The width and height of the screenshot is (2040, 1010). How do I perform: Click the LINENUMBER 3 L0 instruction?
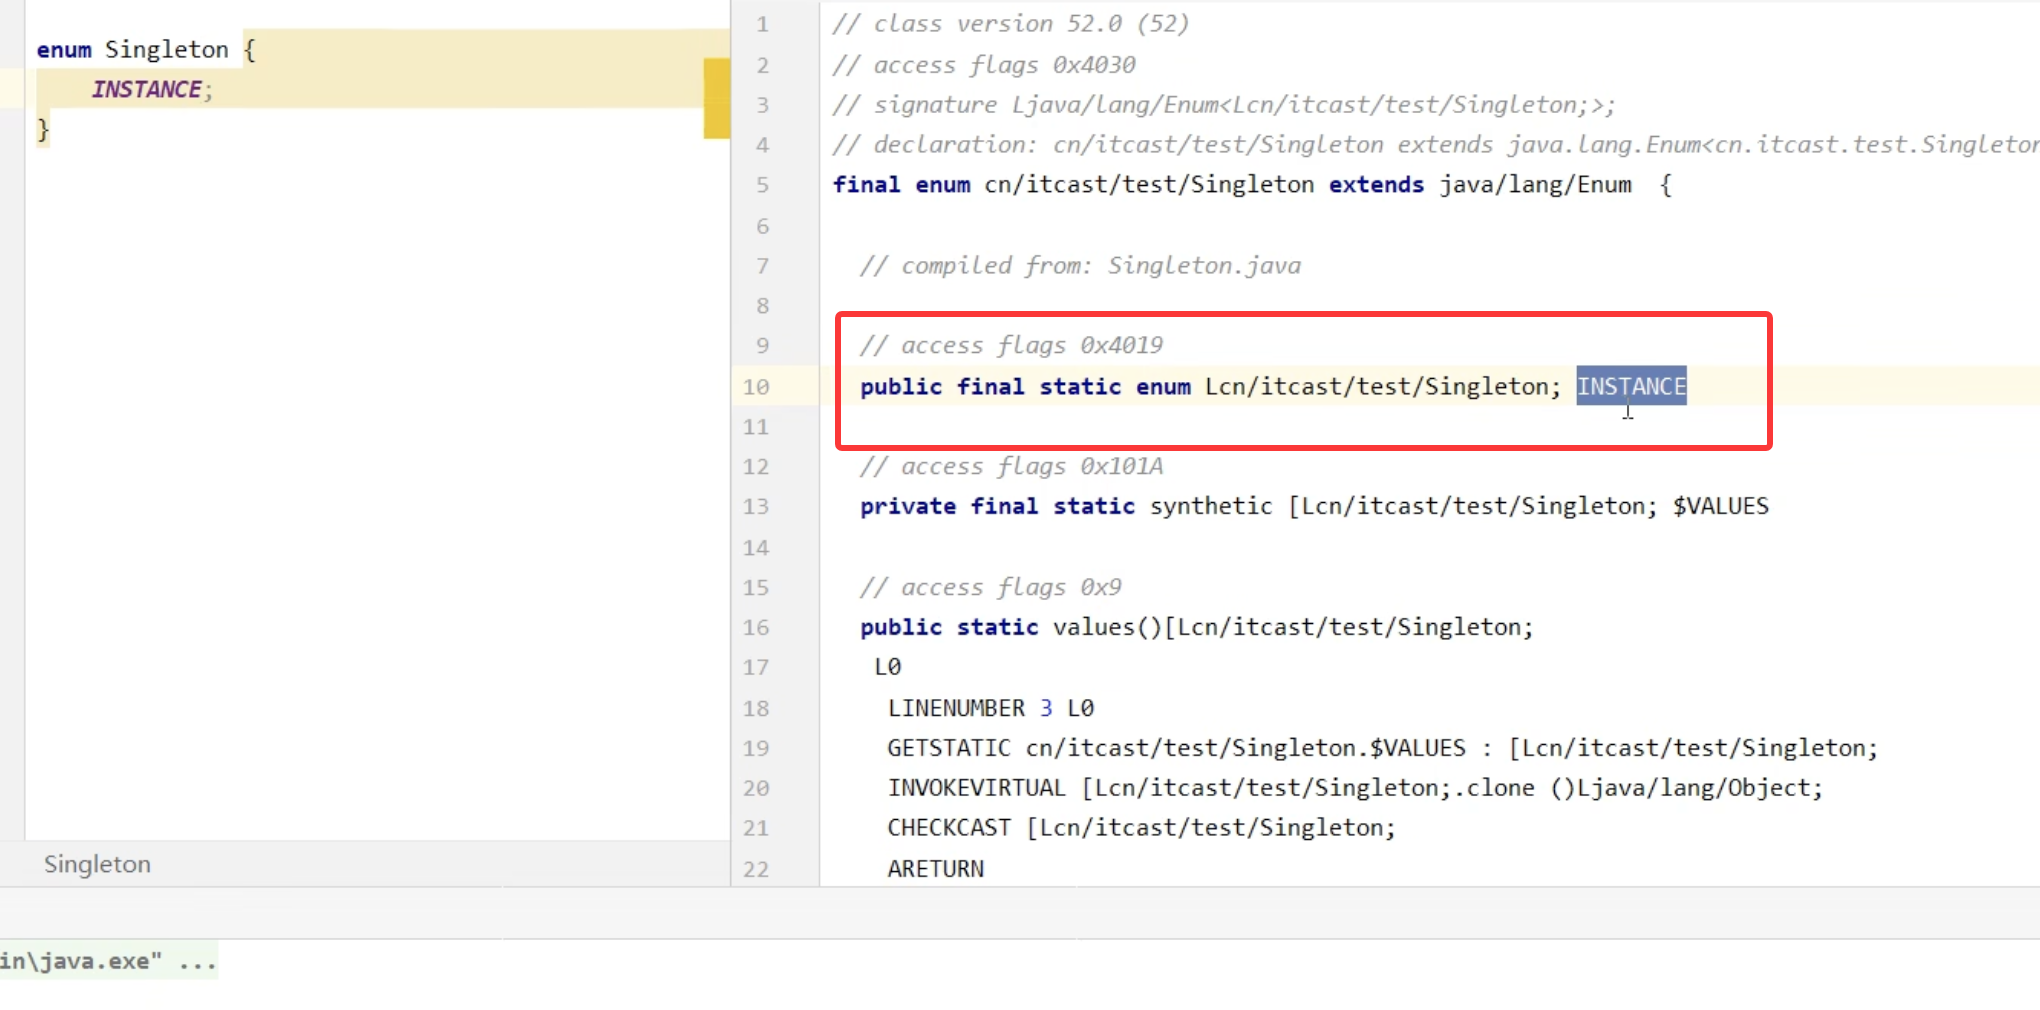point(990,708)
